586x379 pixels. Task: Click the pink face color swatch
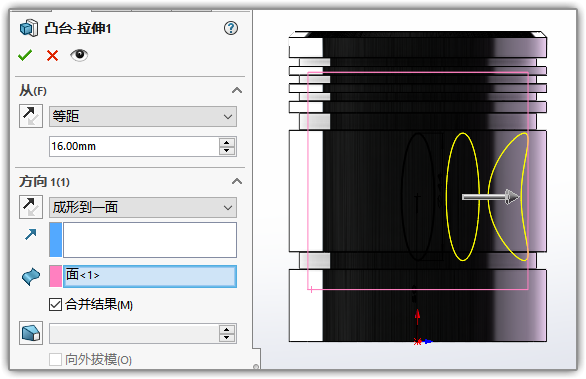pyautogui.click(x=55, y=276)
